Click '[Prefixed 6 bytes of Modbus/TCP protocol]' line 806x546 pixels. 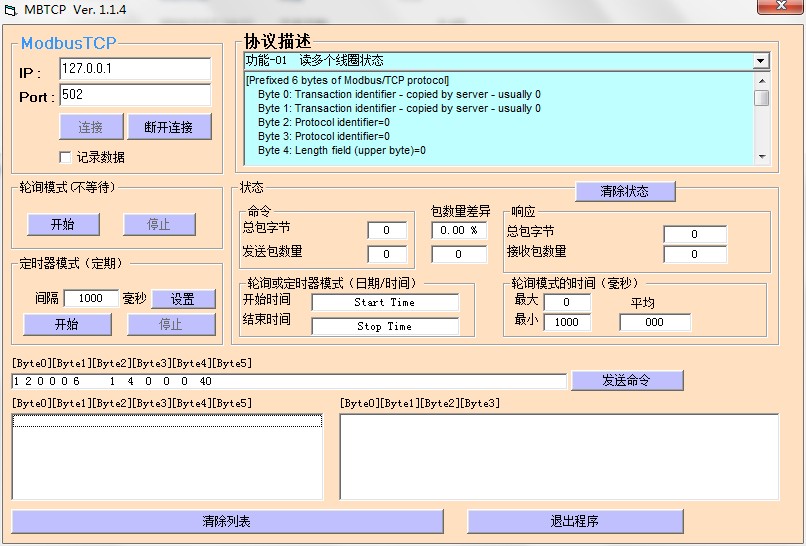[347, 80]
